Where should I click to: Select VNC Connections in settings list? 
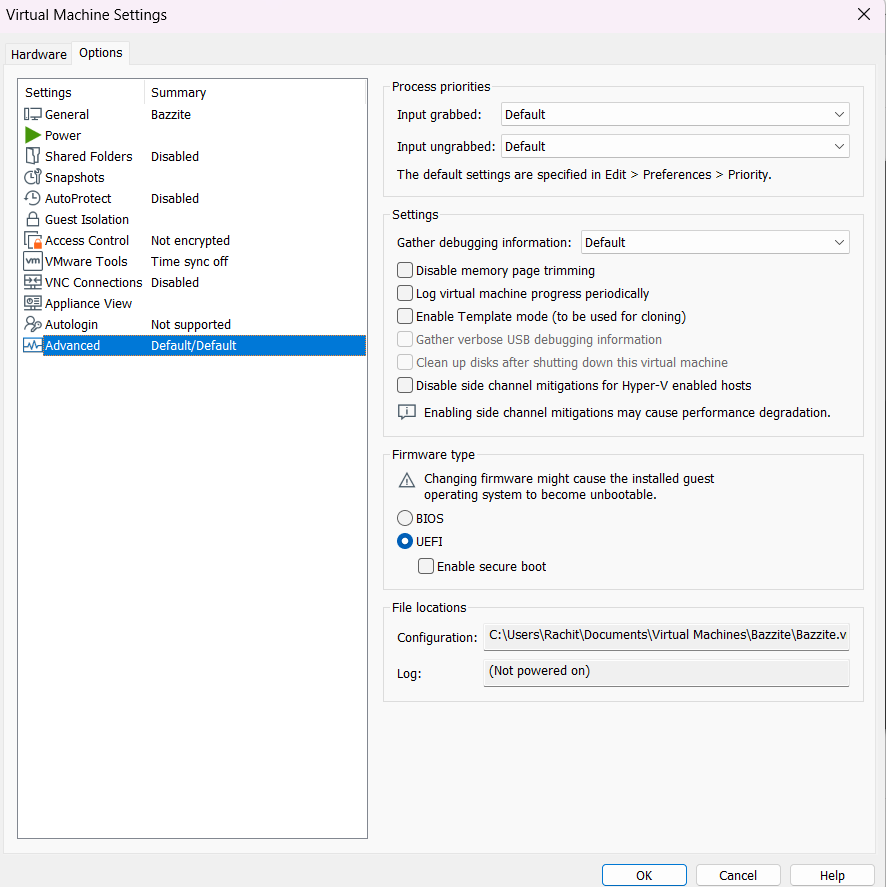coord(93,282)
